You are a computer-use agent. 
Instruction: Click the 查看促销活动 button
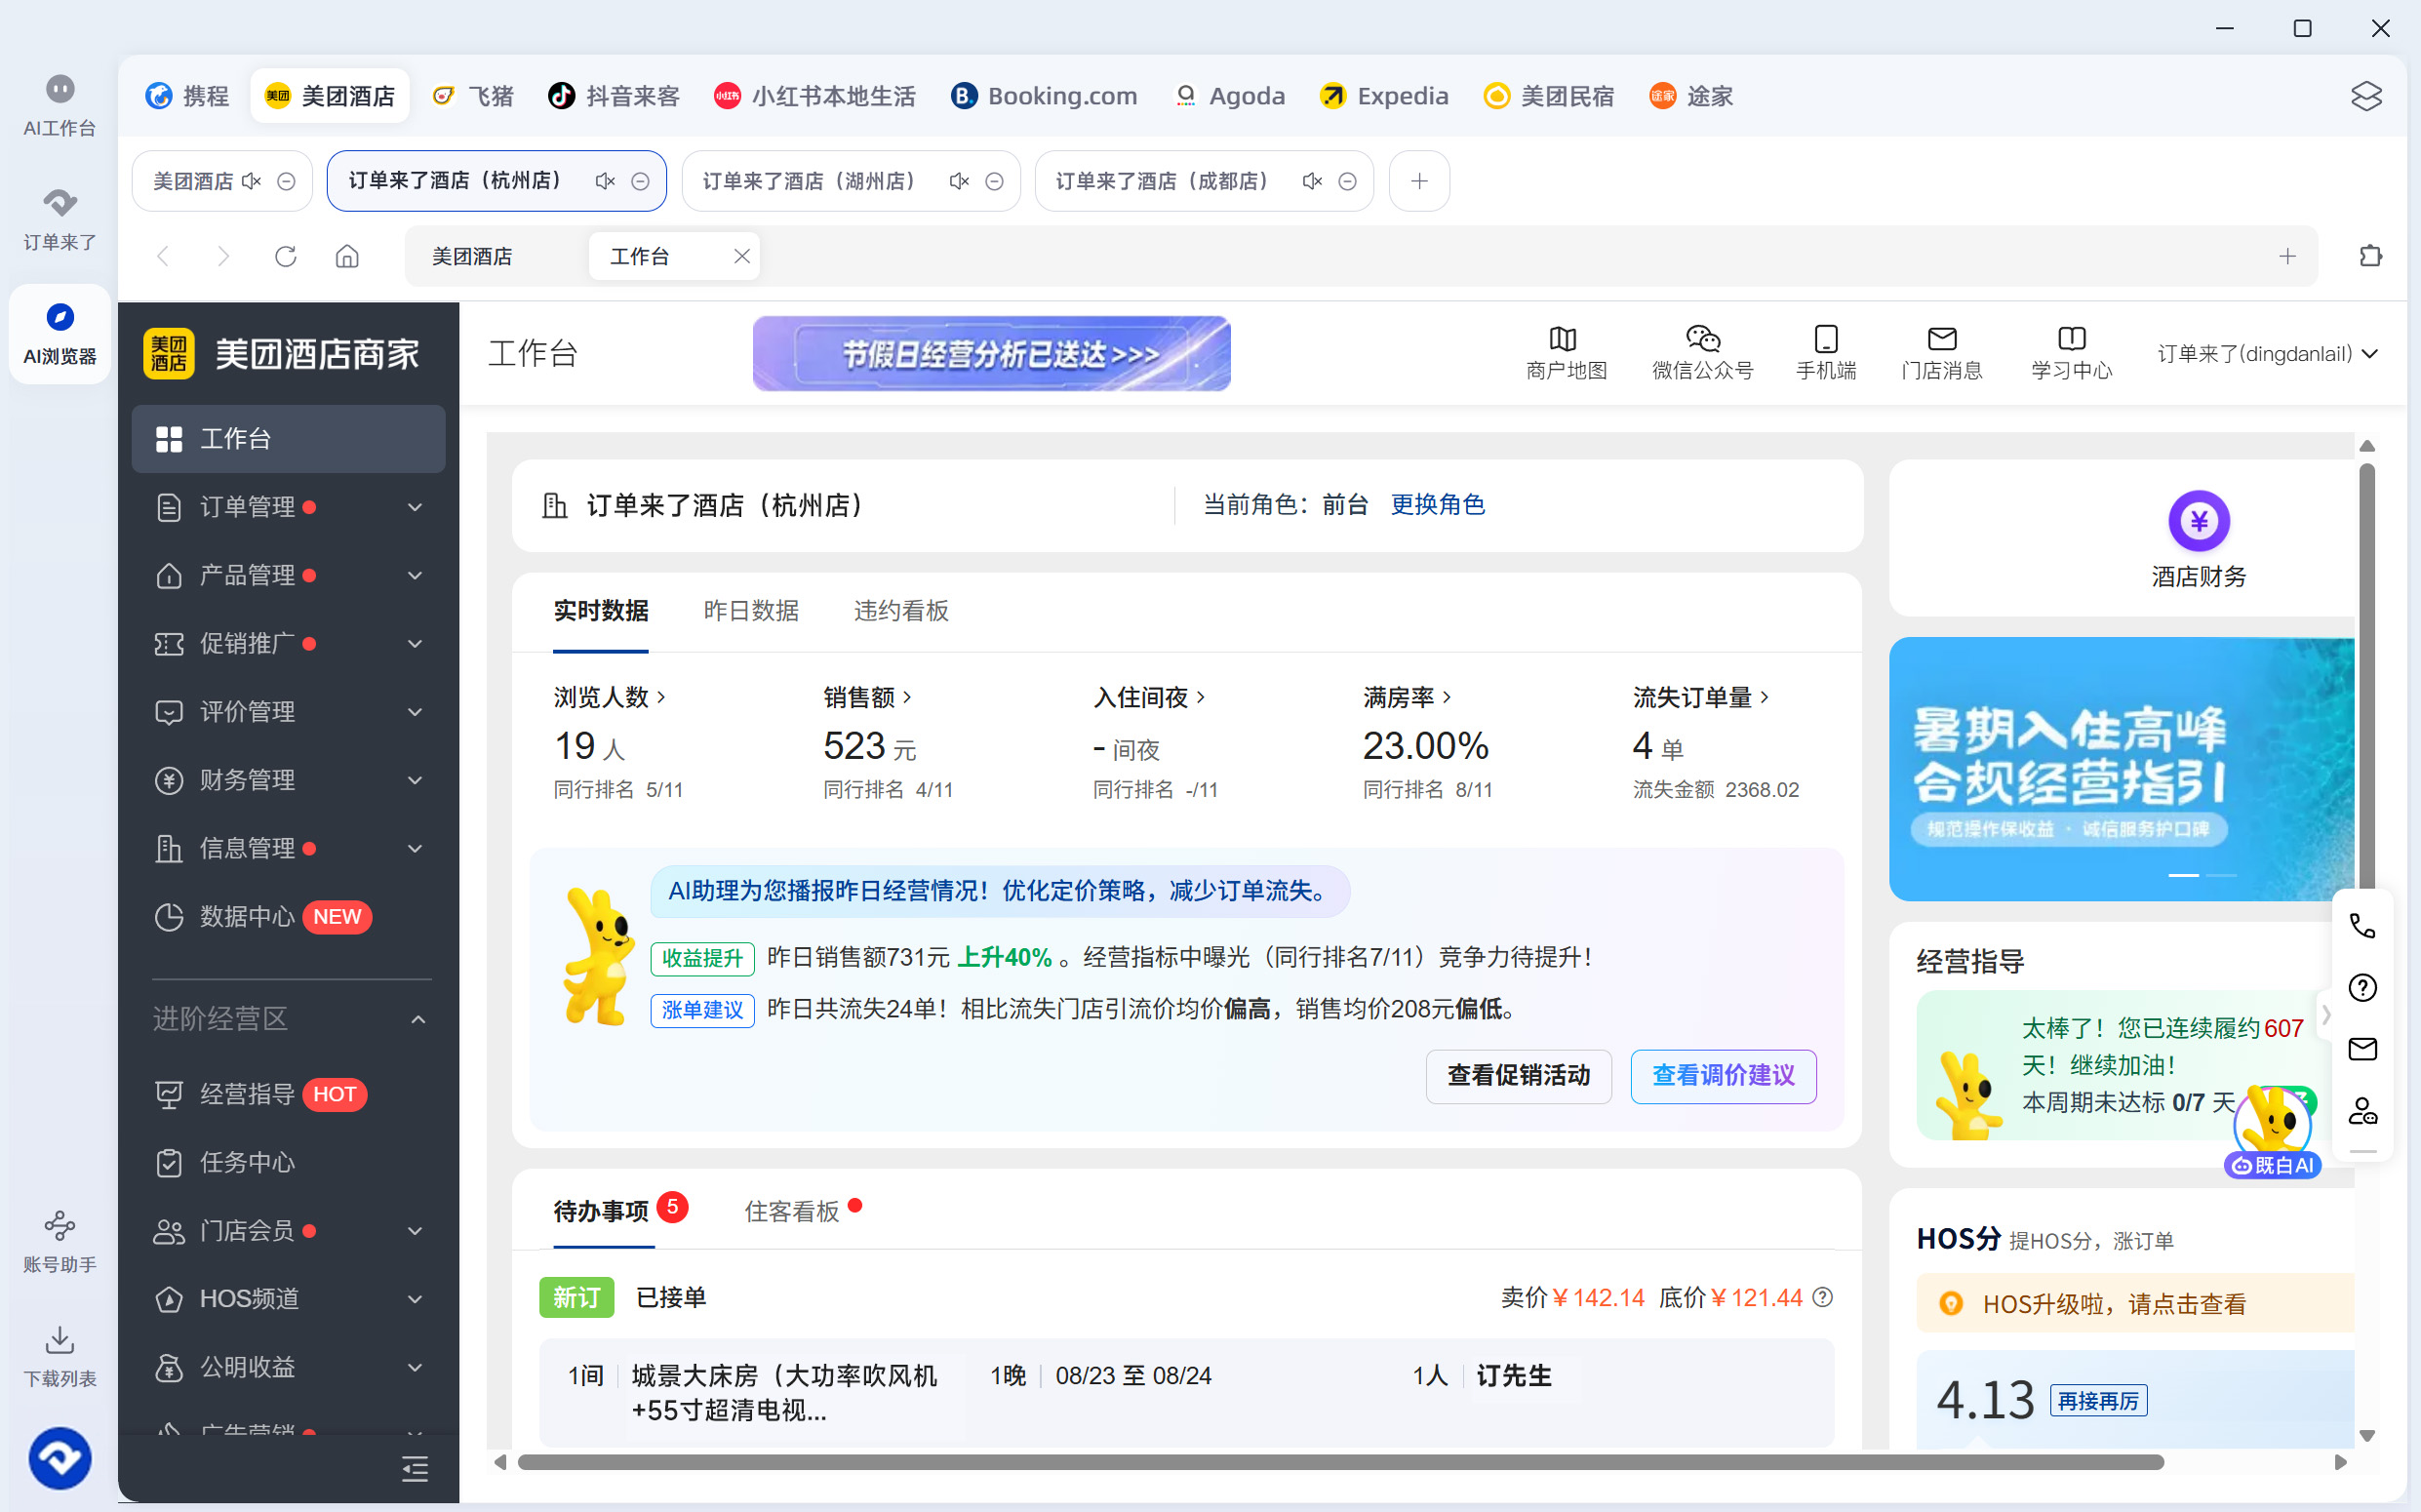coord(1518,1076)
